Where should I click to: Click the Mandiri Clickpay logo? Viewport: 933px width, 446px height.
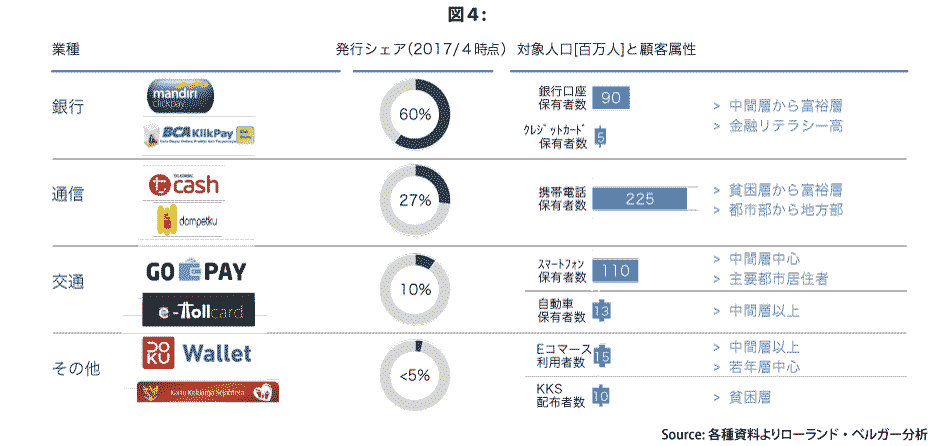coord(180,94)
